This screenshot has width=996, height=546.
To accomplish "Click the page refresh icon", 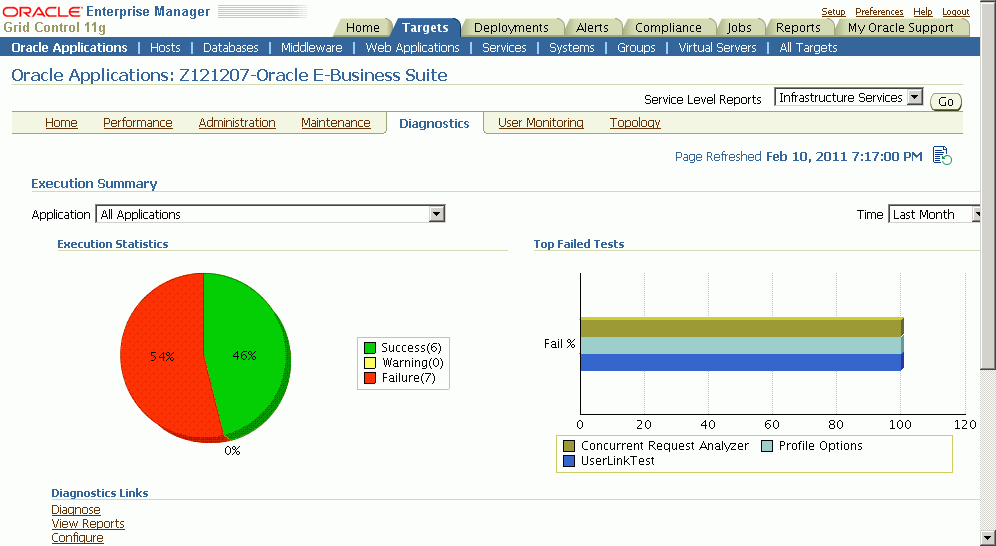I will point(942,156).
